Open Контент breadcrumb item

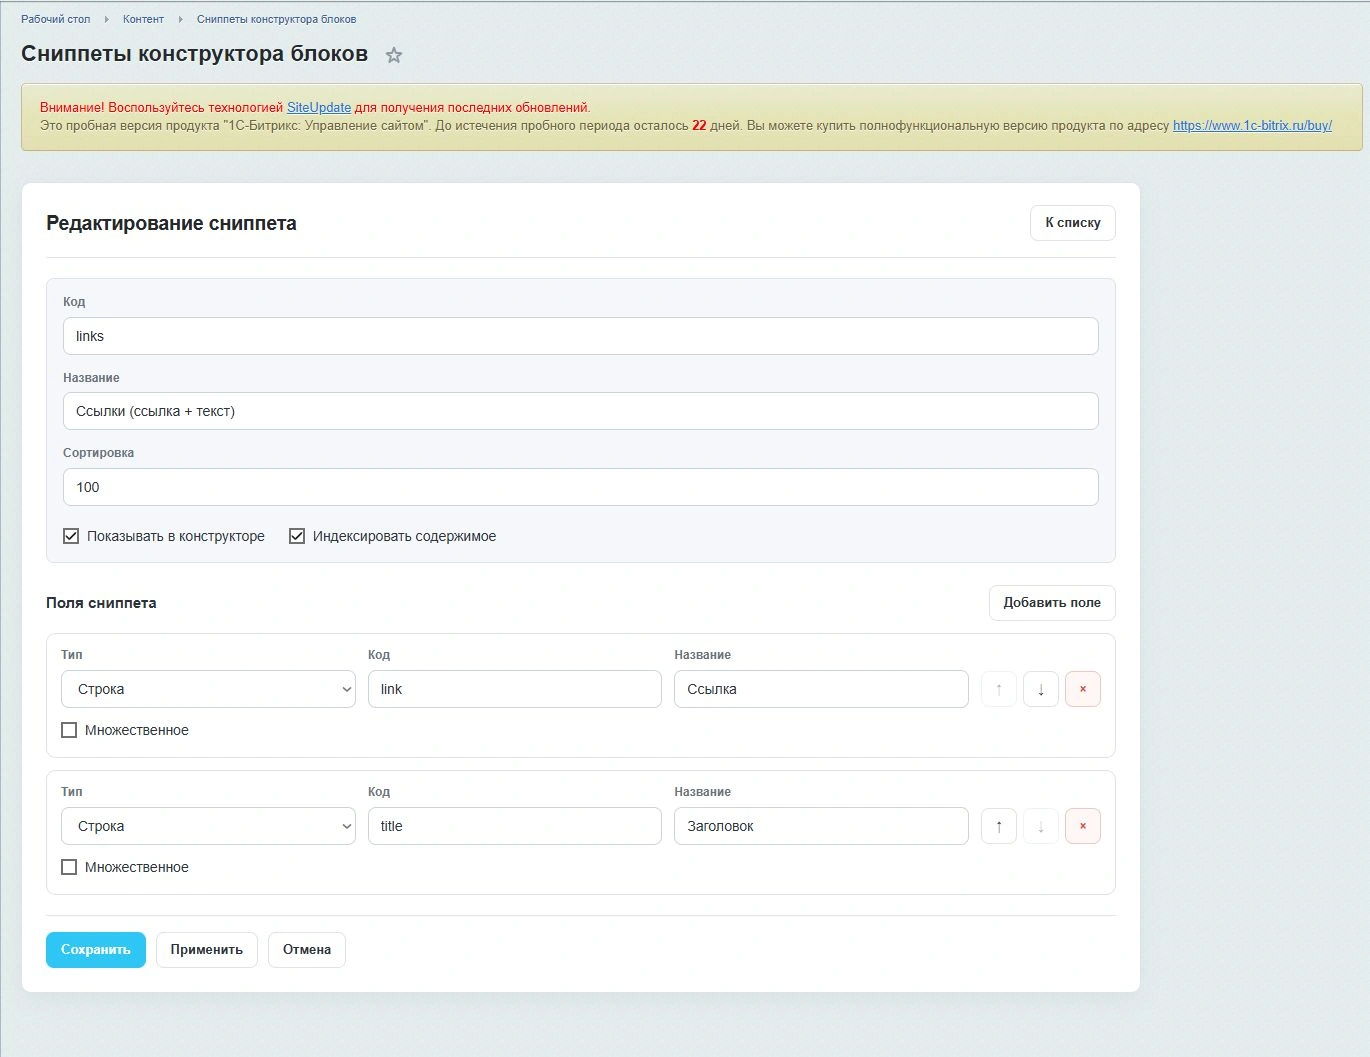[143, 19]
